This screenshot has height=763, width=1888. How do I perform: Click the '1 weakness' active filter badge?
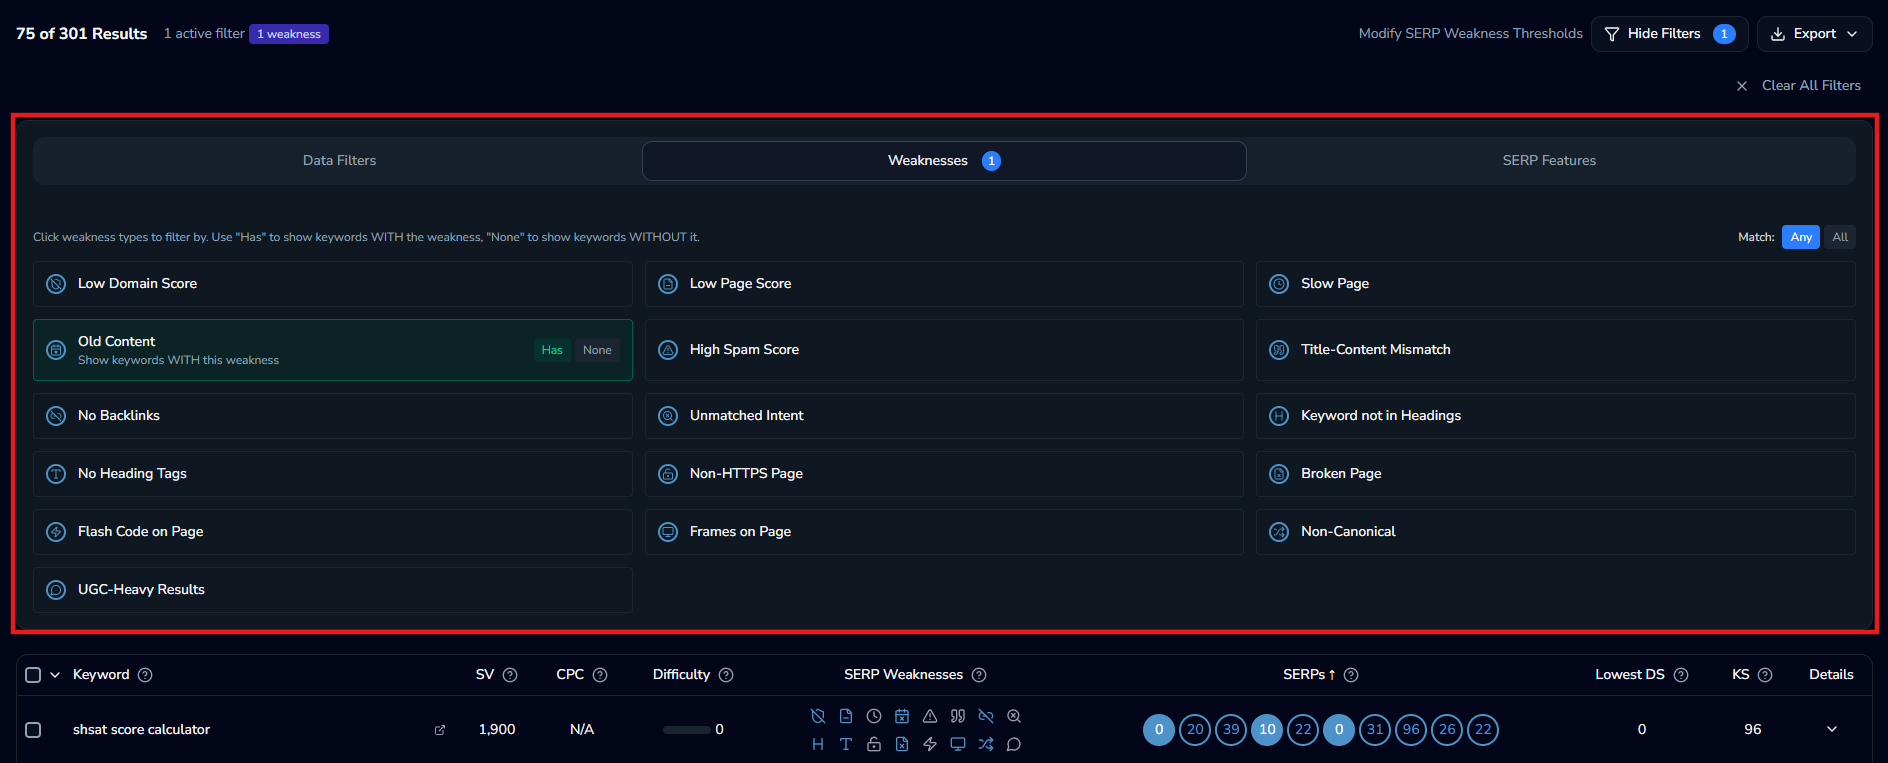click(289, 34)
